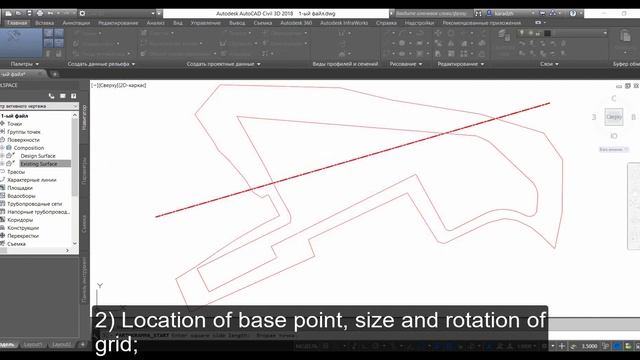Click the plus icon in bottom right status bar
The image size is (640, 360).
pyautogui.click(x=562, y=346)
